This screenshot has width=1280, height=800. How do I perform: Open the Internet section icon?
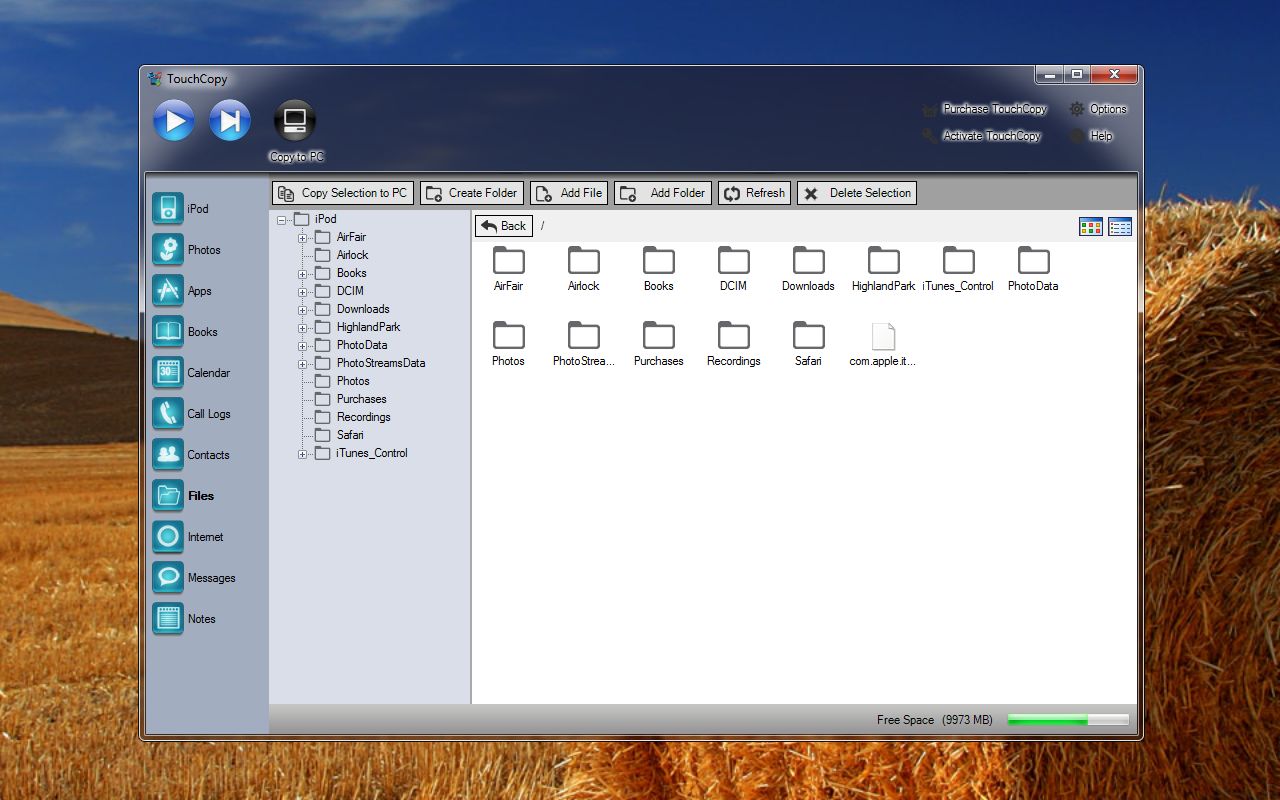point(168,537)
